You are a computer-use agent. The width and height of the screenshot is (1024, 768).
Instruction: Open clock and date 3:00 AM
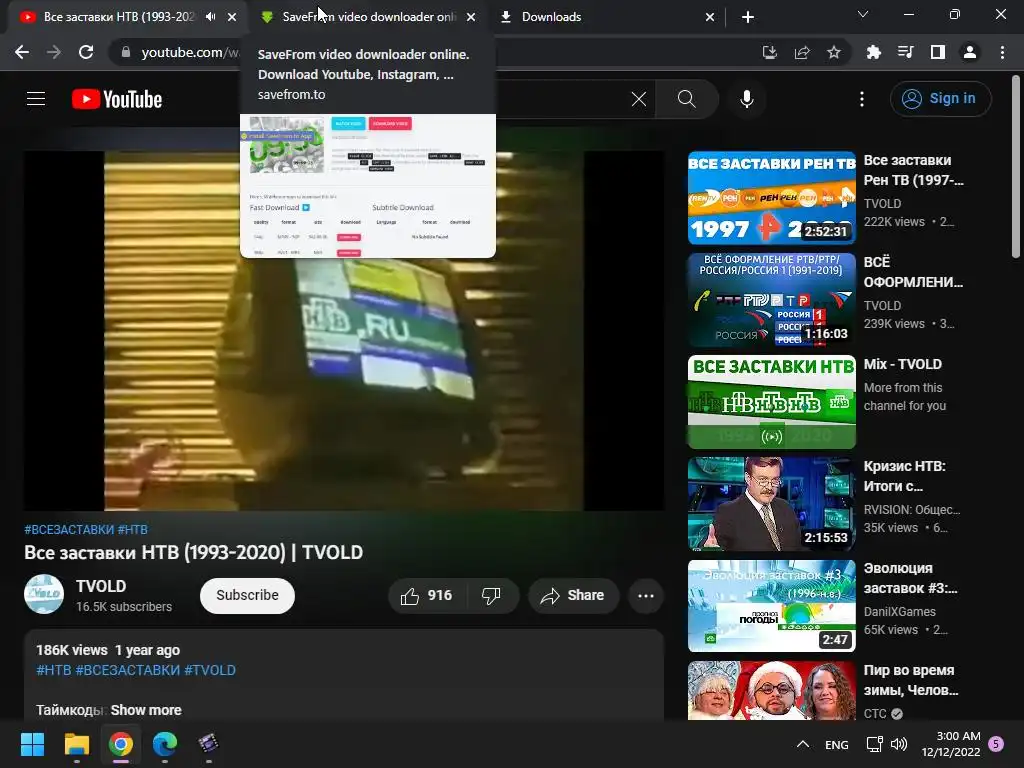coord(951,744)
